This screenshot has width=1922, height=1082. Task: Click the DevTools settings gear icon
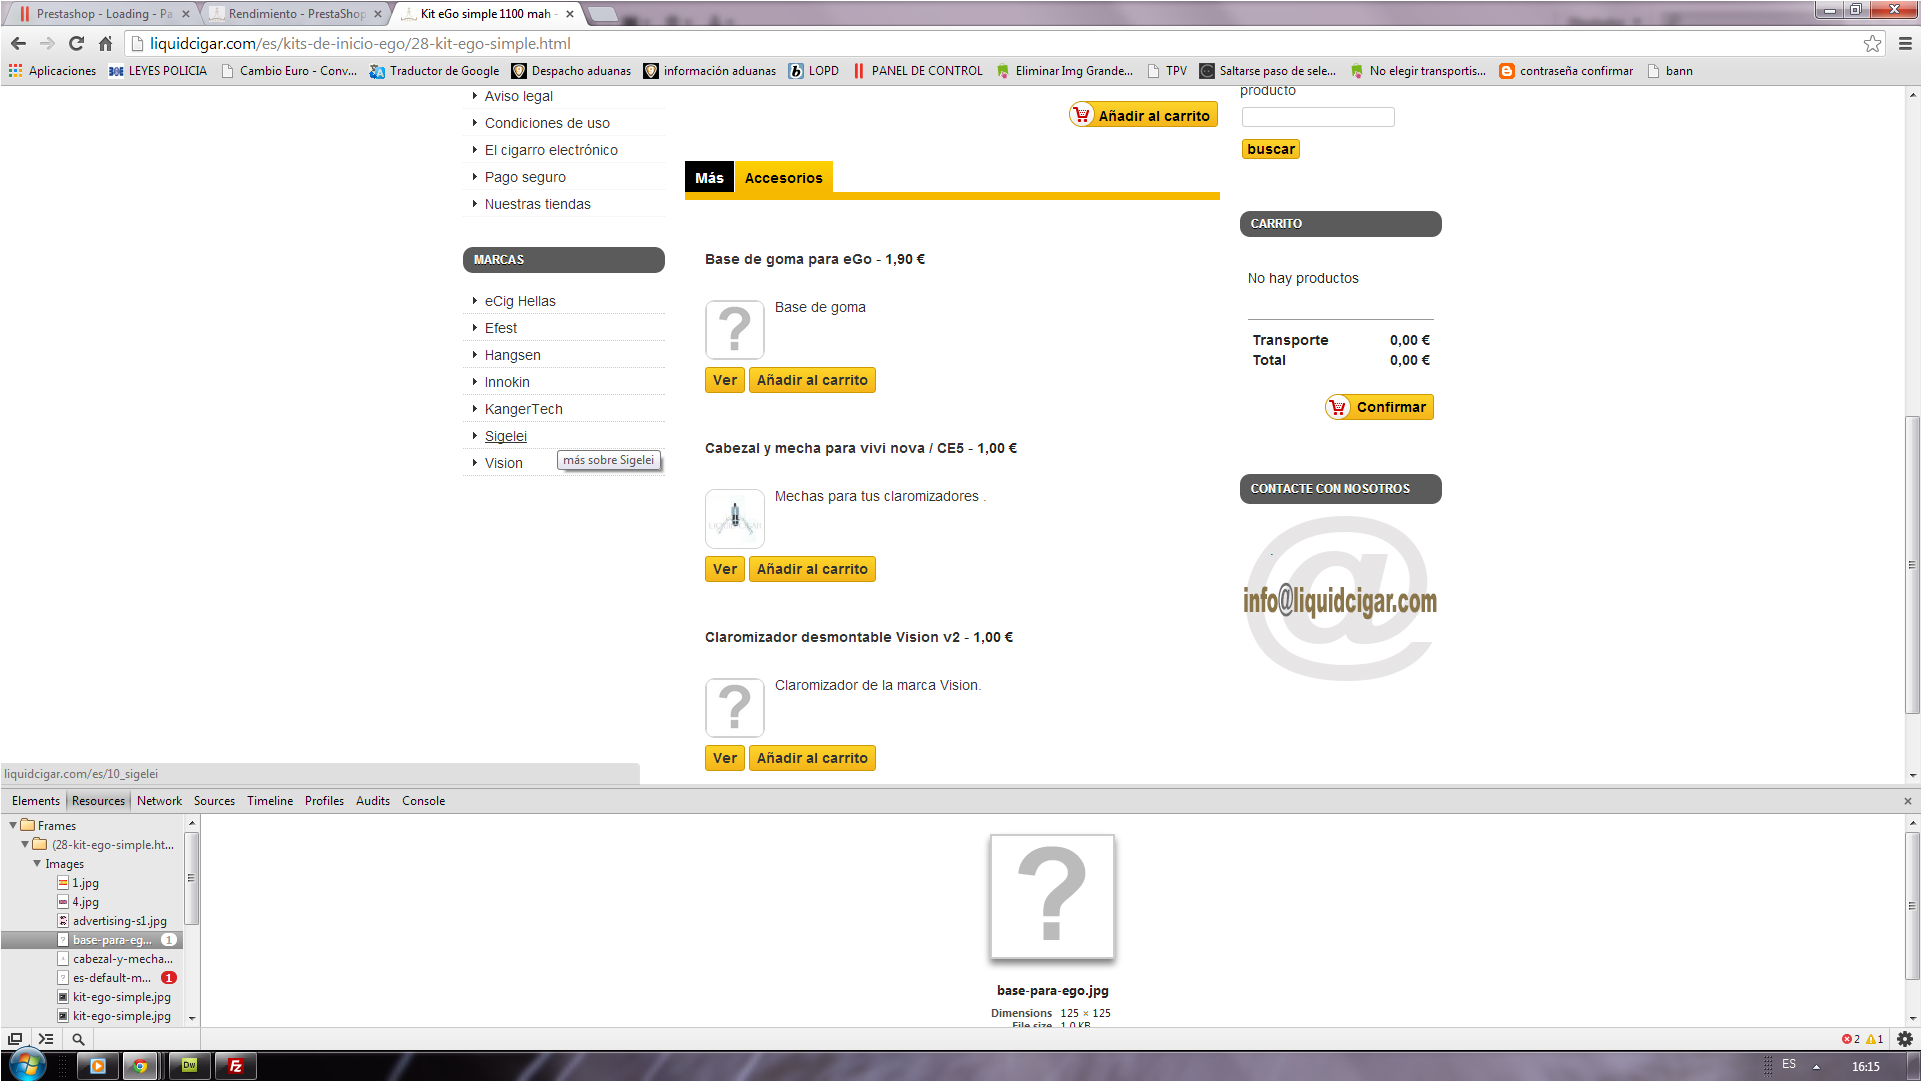click(1904, 1039)
